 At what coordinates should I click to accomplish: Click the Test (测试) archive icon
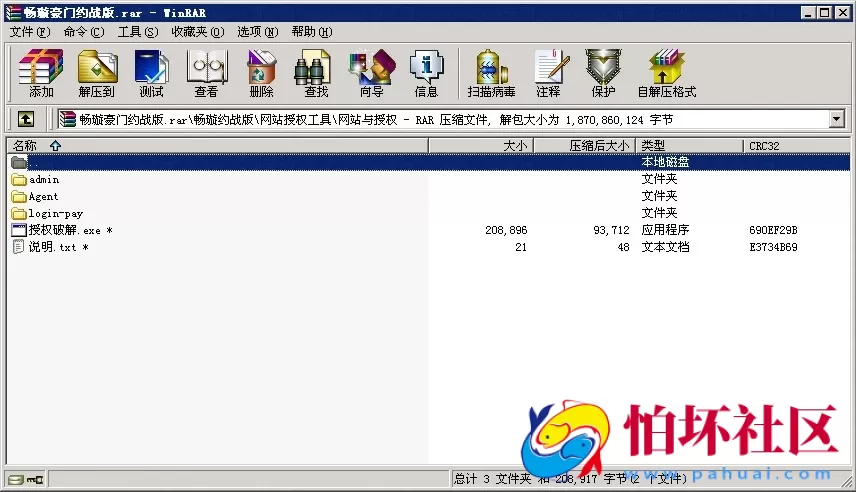click(x=151, y=73)
